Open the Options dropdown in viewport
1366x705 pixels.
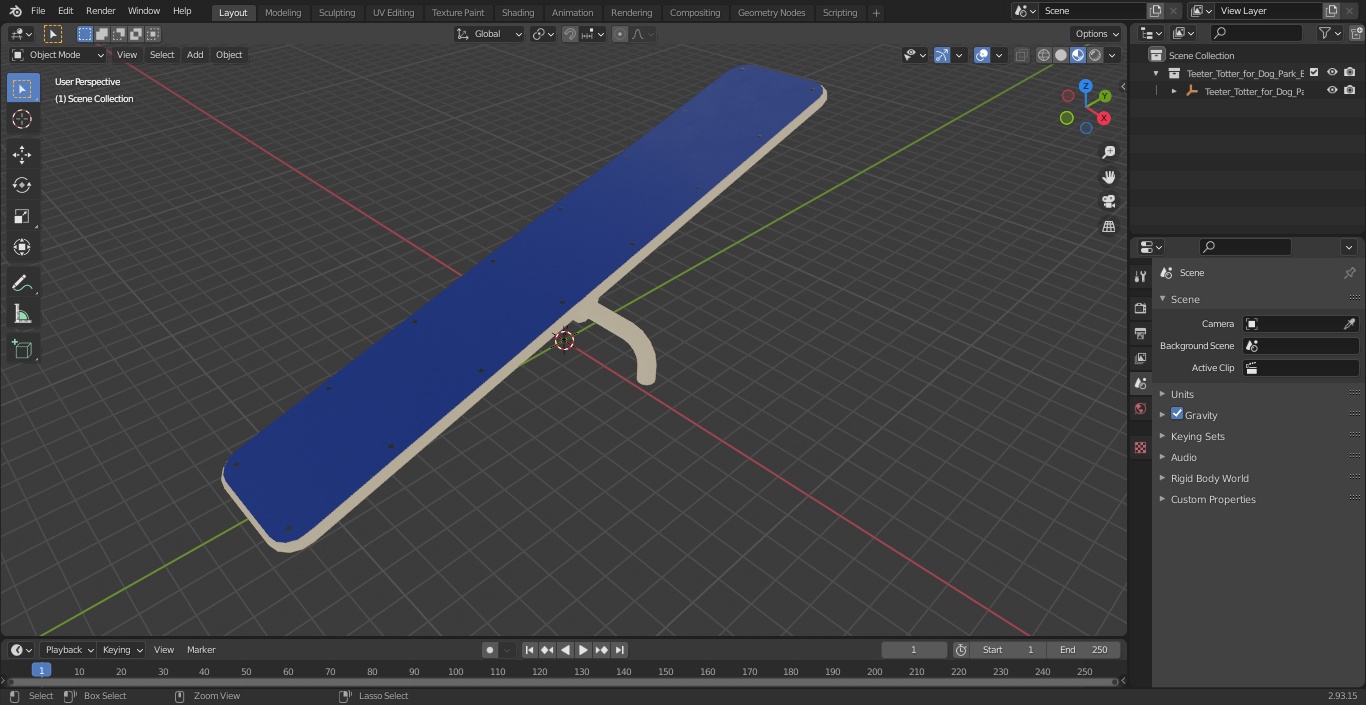1097,34
